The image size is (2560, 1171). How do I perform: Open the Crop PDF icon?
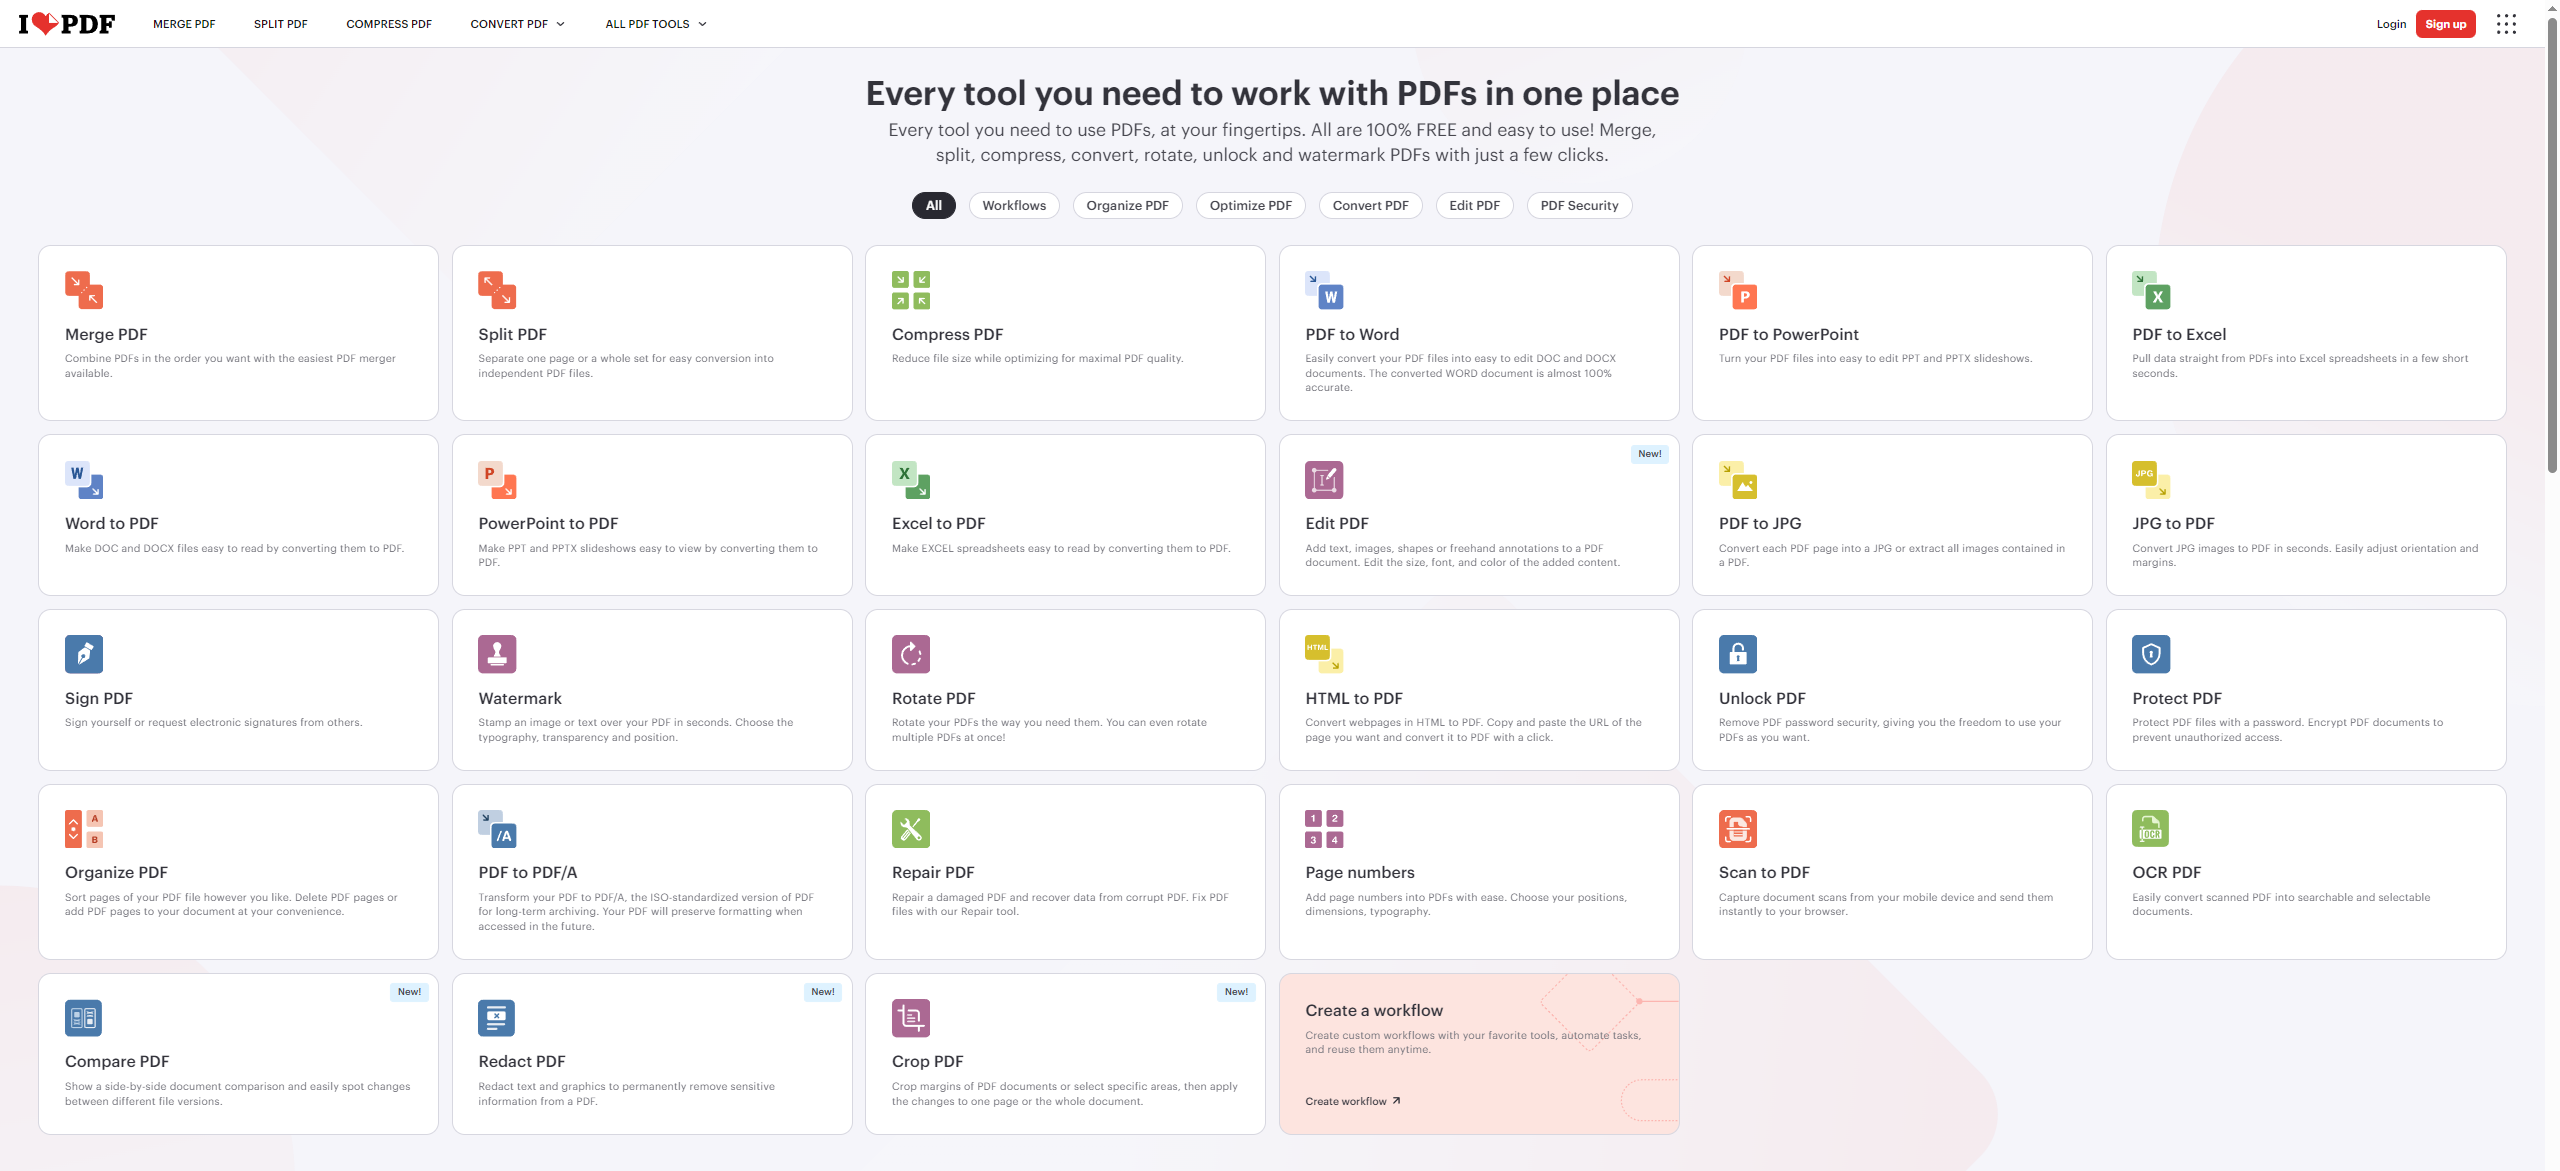(910, 1018)
